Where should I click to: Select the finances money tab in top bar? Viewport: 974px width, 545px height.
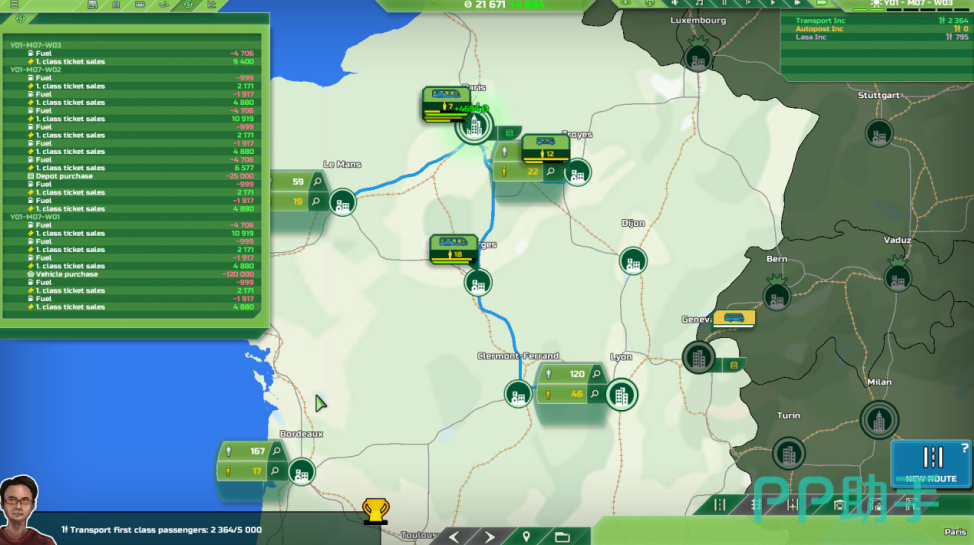pos(188,4)
